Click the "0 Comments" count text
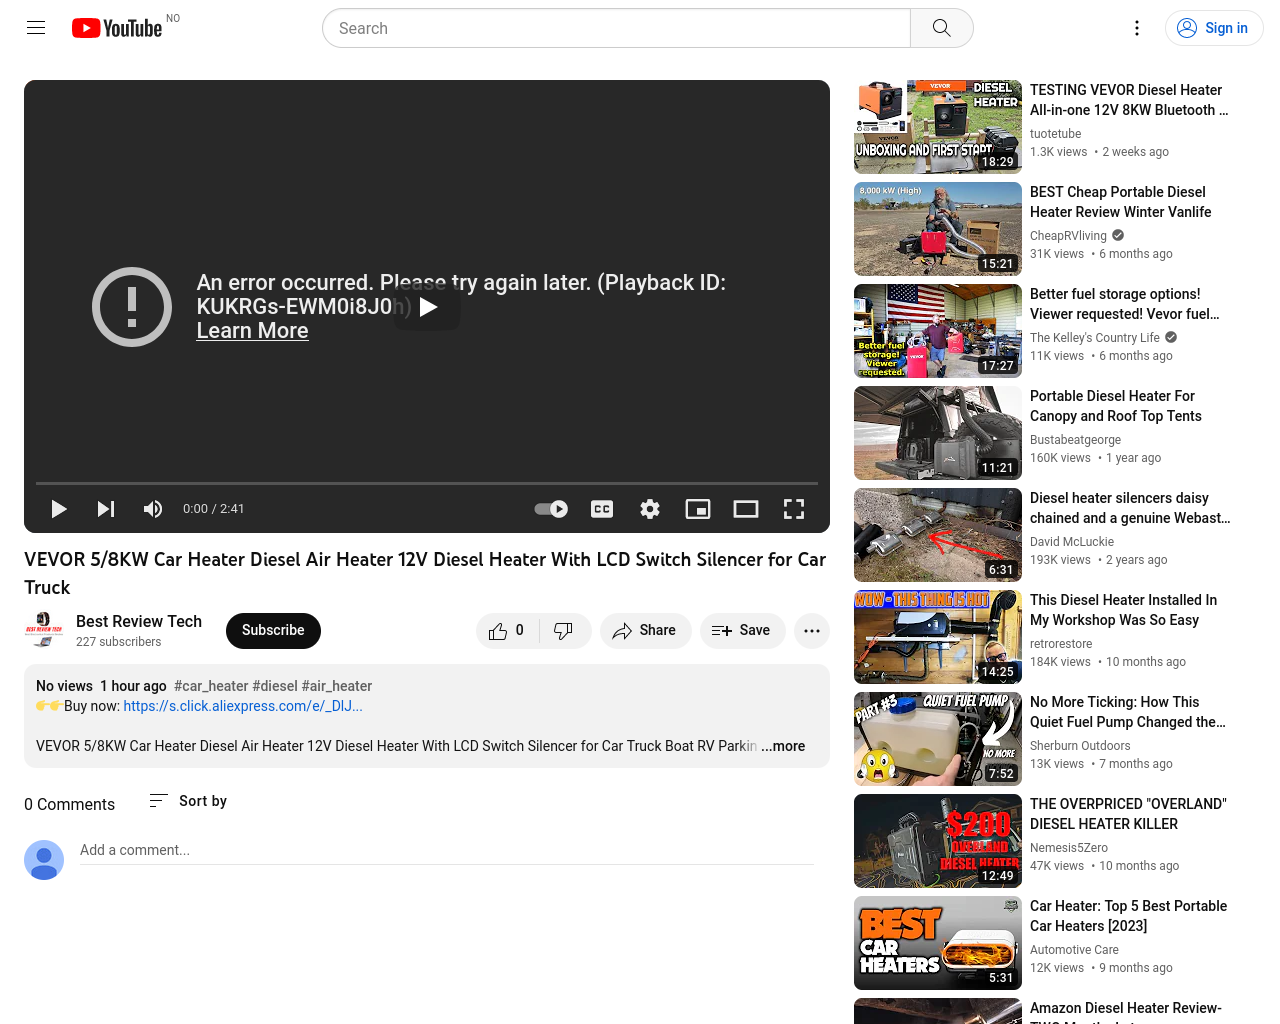 pos(70,805)
